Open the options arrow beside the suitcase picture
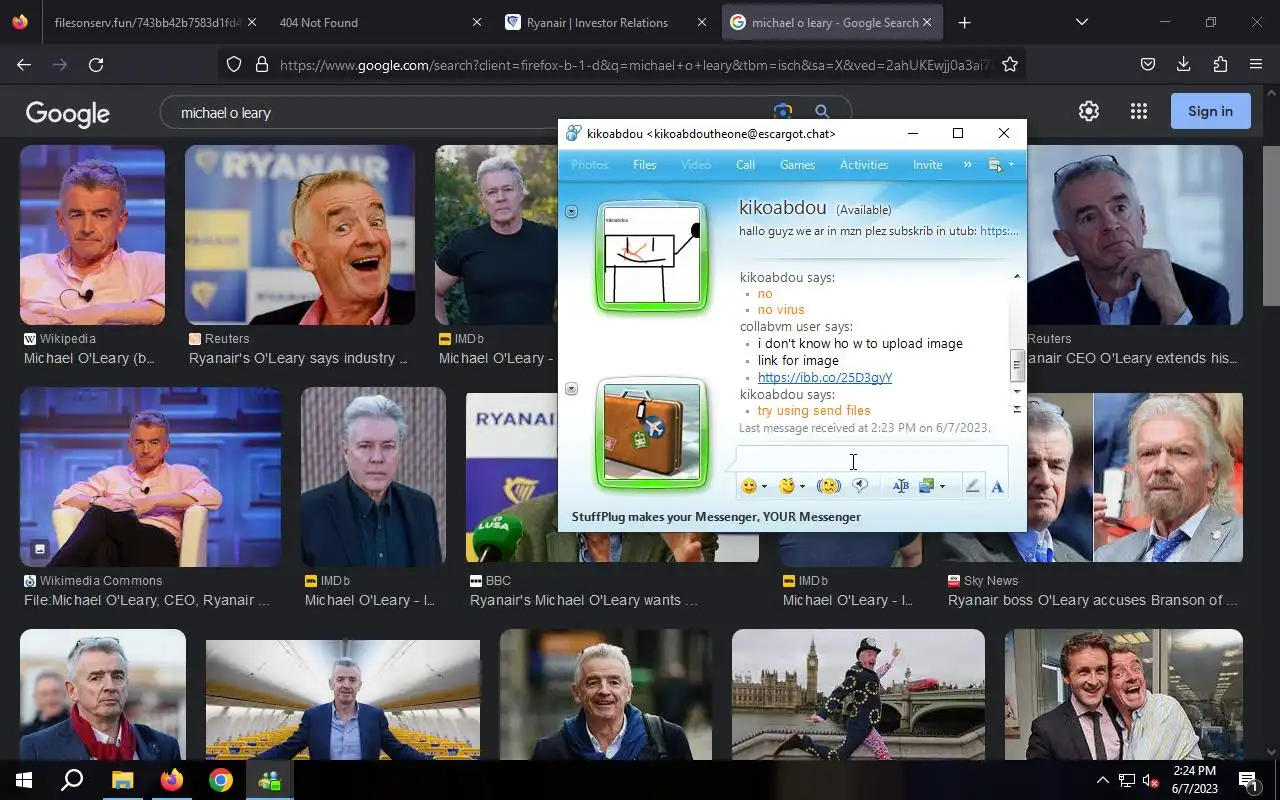The image size is (1280, 800). (x=572, y=389)
